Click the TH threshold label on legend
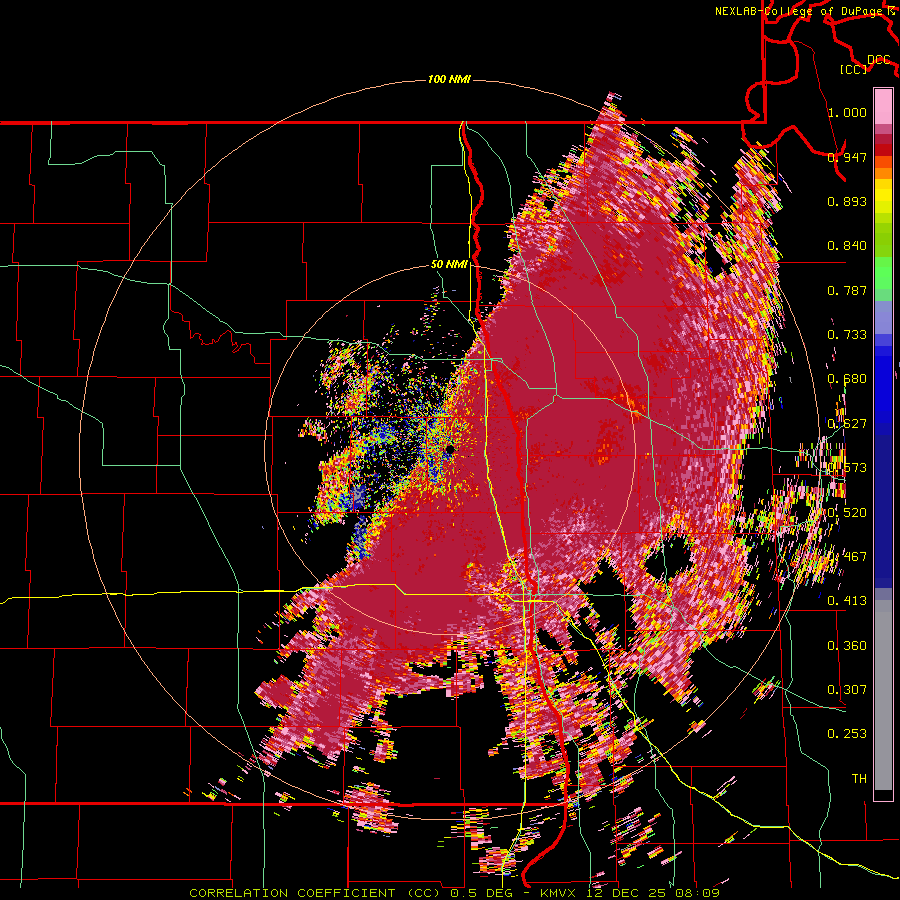900x900 pixels. click(859, 779)
